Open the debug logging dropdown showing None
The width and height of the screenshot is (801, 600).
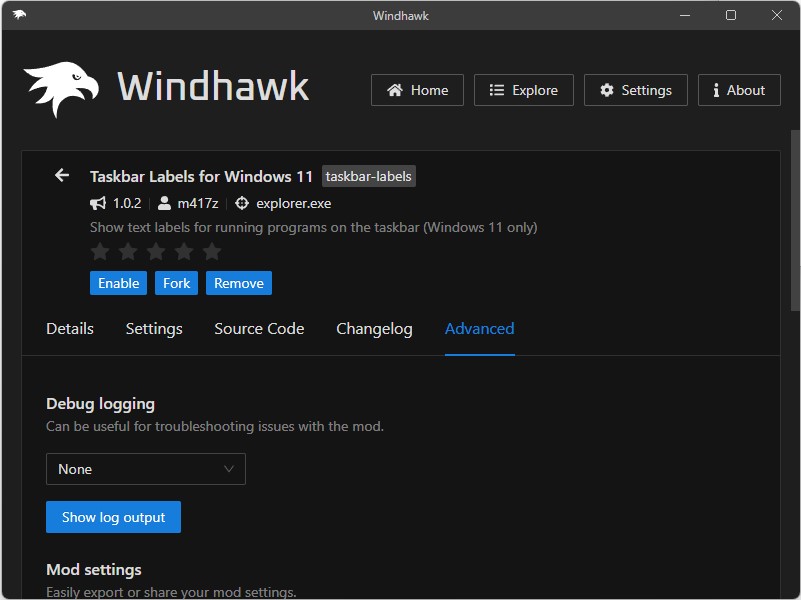tap(145, 468)
